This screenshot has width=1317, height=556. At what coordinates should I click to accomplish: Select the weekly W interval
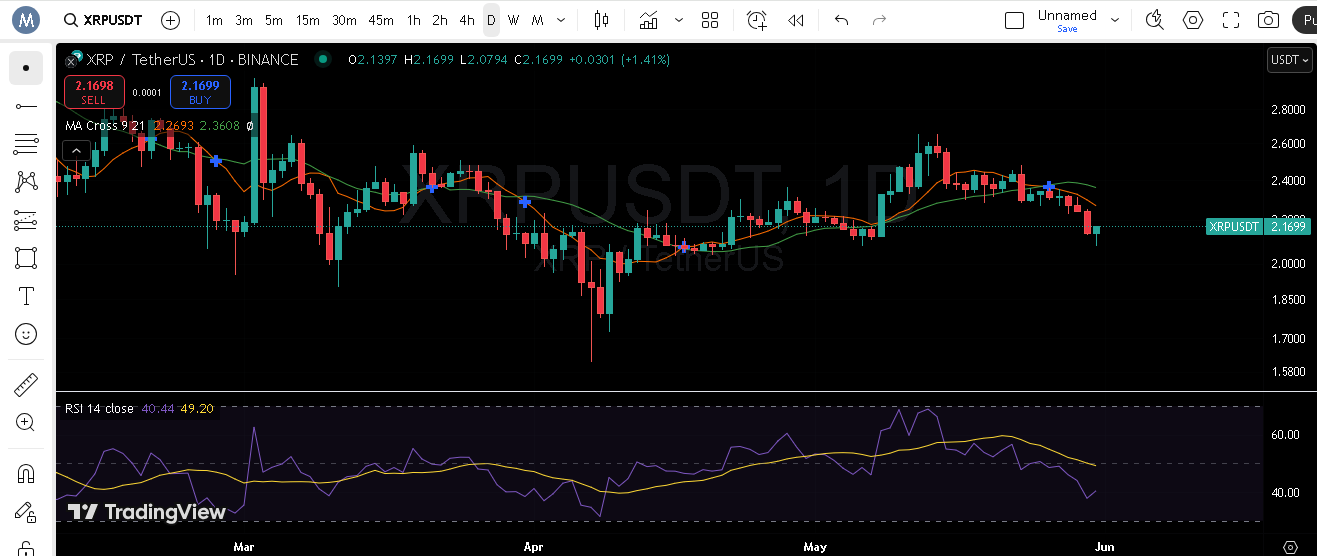[513, 20]
